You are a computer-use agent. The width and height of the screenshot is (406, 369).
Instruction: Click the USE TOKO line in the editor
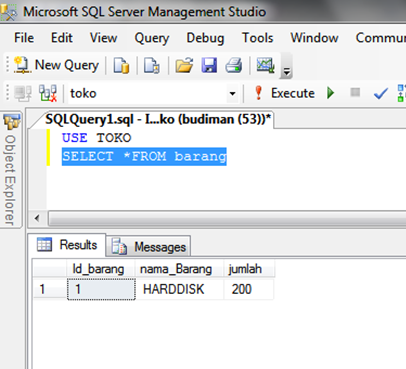(x=97, y=138)
